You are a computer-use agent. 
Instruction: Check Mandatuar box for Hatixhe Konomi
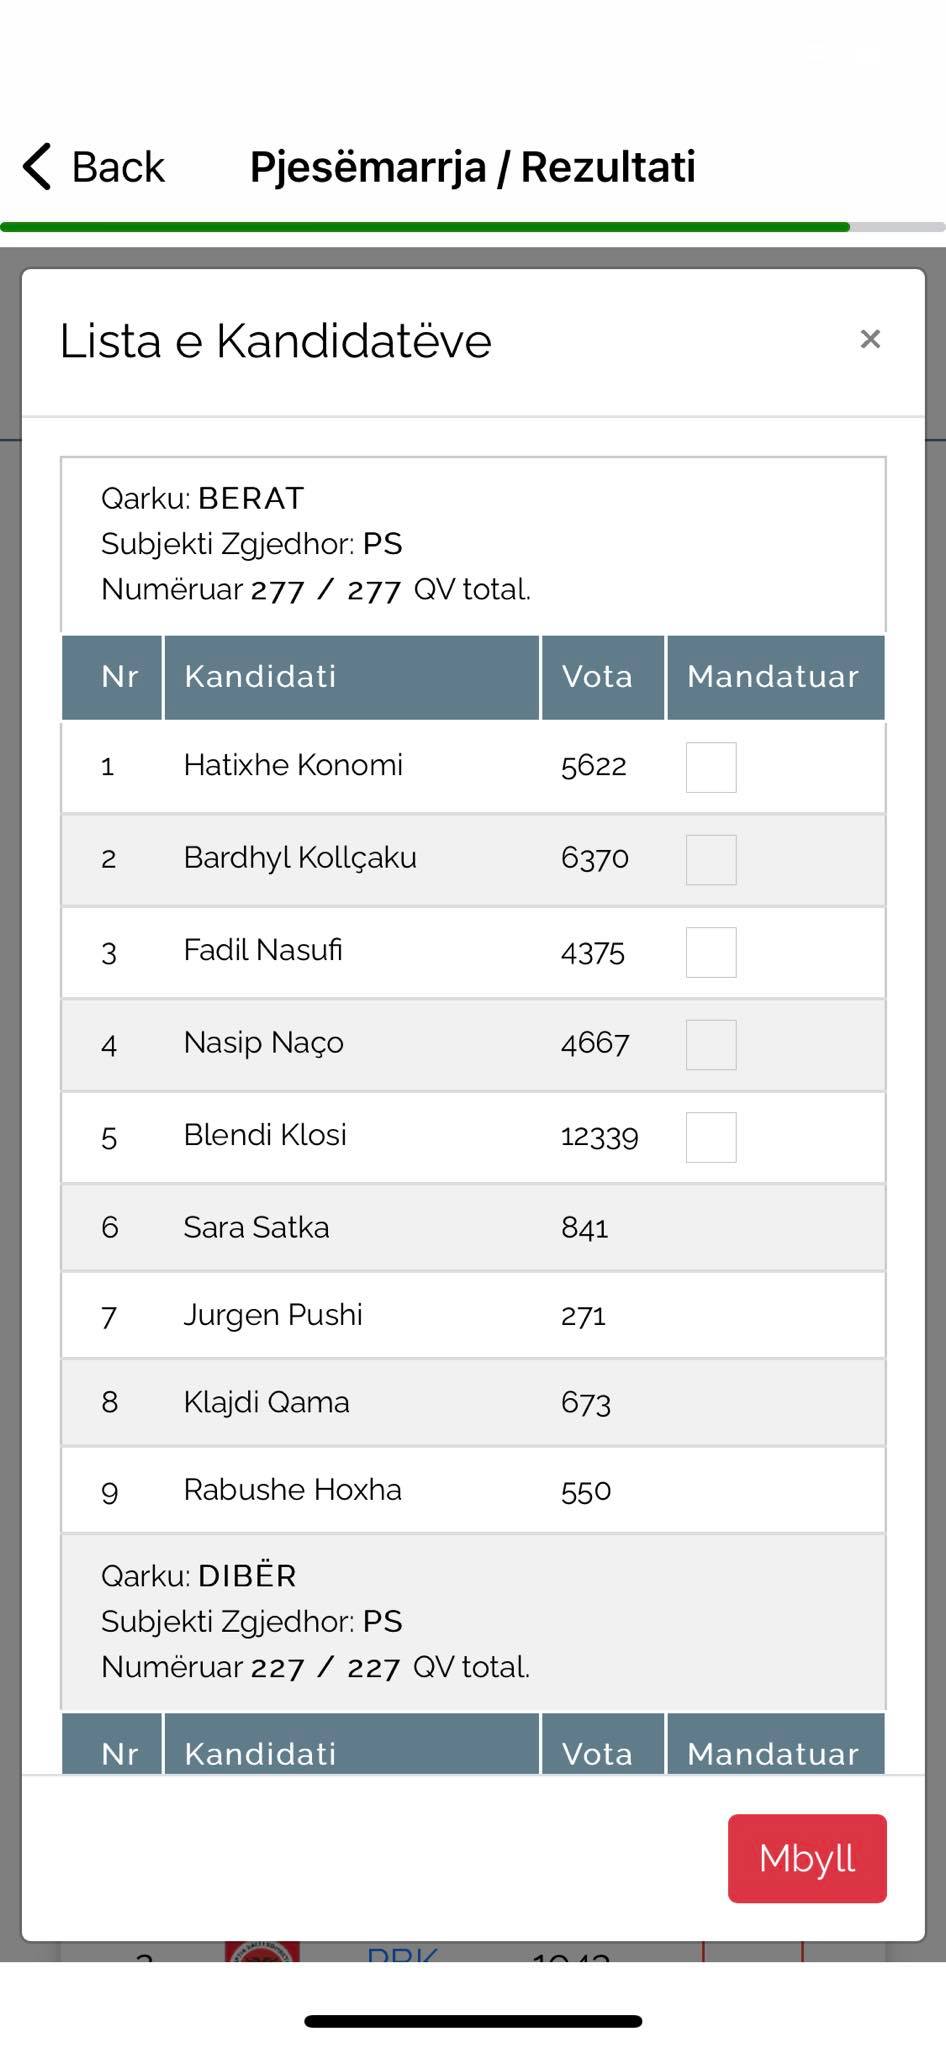coord(711,767)
